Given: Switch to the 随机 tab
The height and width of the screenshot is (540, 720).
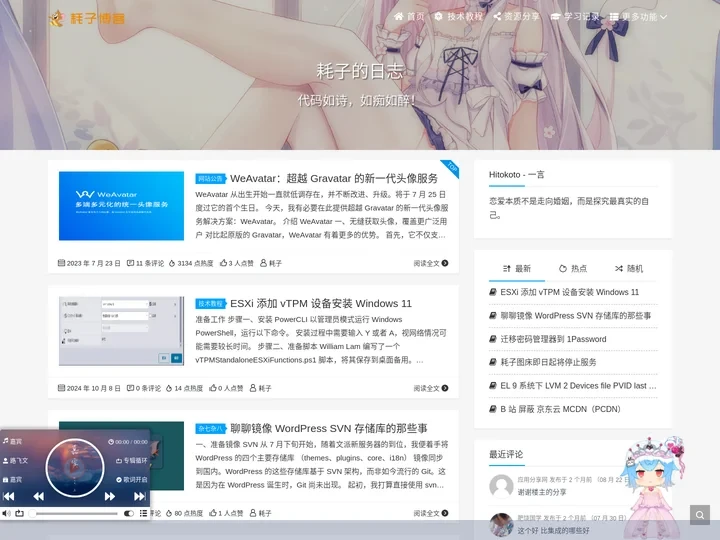Looking at the screenshot, I should (629, 269).
